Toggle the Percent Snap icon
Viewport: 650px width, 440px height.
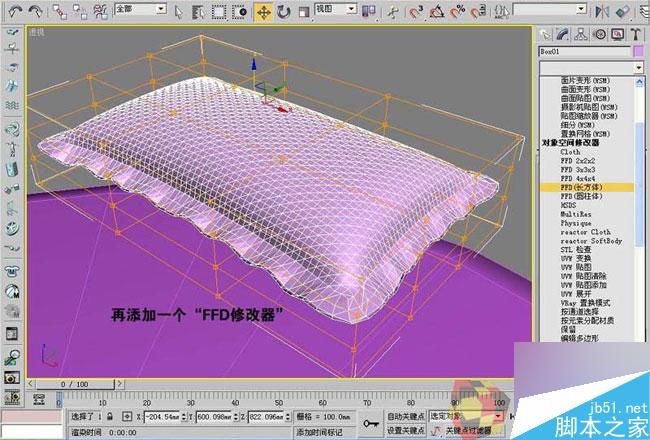point(457,12)
